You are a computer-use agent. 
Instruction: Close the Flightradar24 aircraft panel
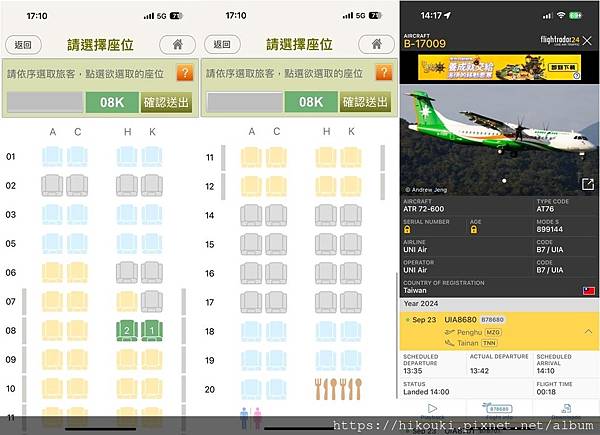tap(587, 41)
